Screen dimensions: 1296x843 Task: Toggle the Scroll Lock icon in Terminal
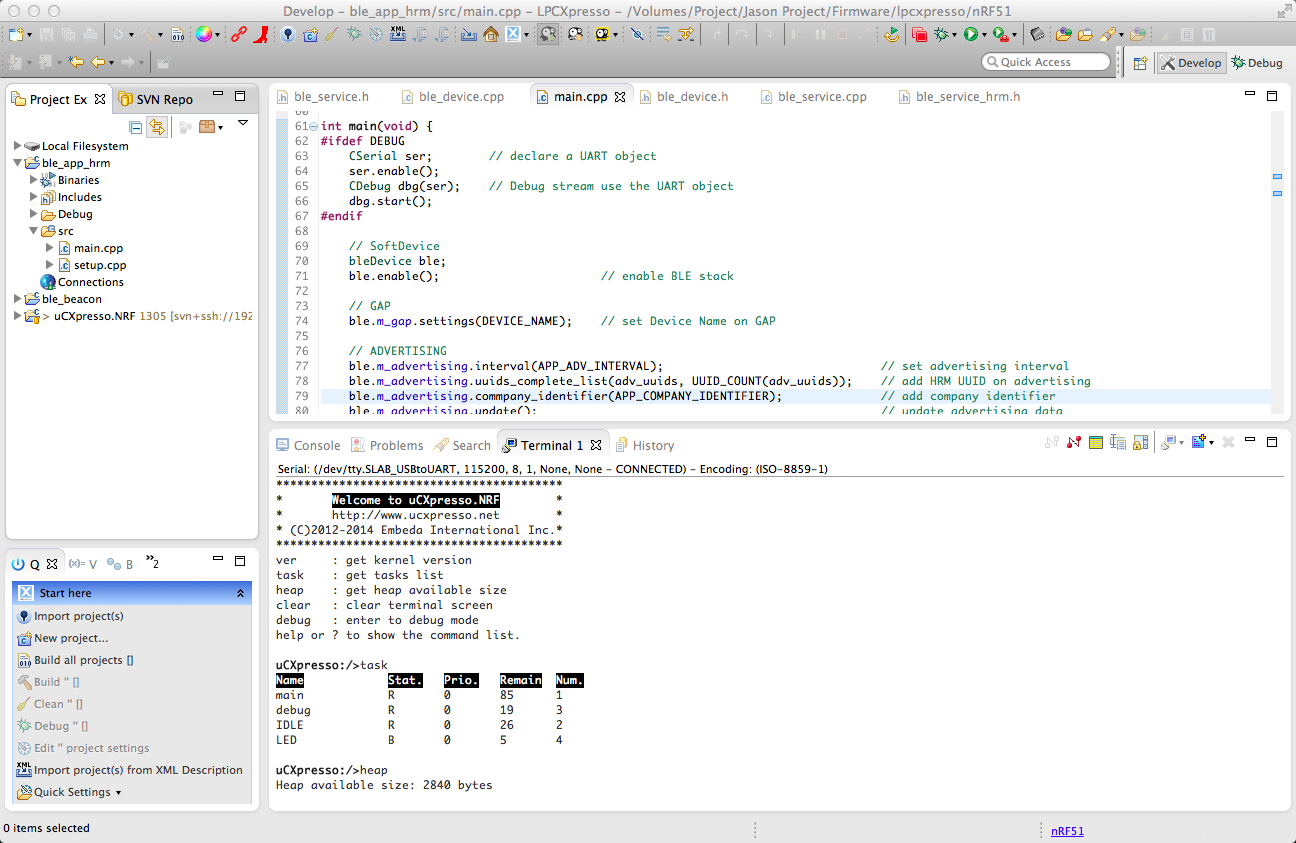click(1140, 443)
